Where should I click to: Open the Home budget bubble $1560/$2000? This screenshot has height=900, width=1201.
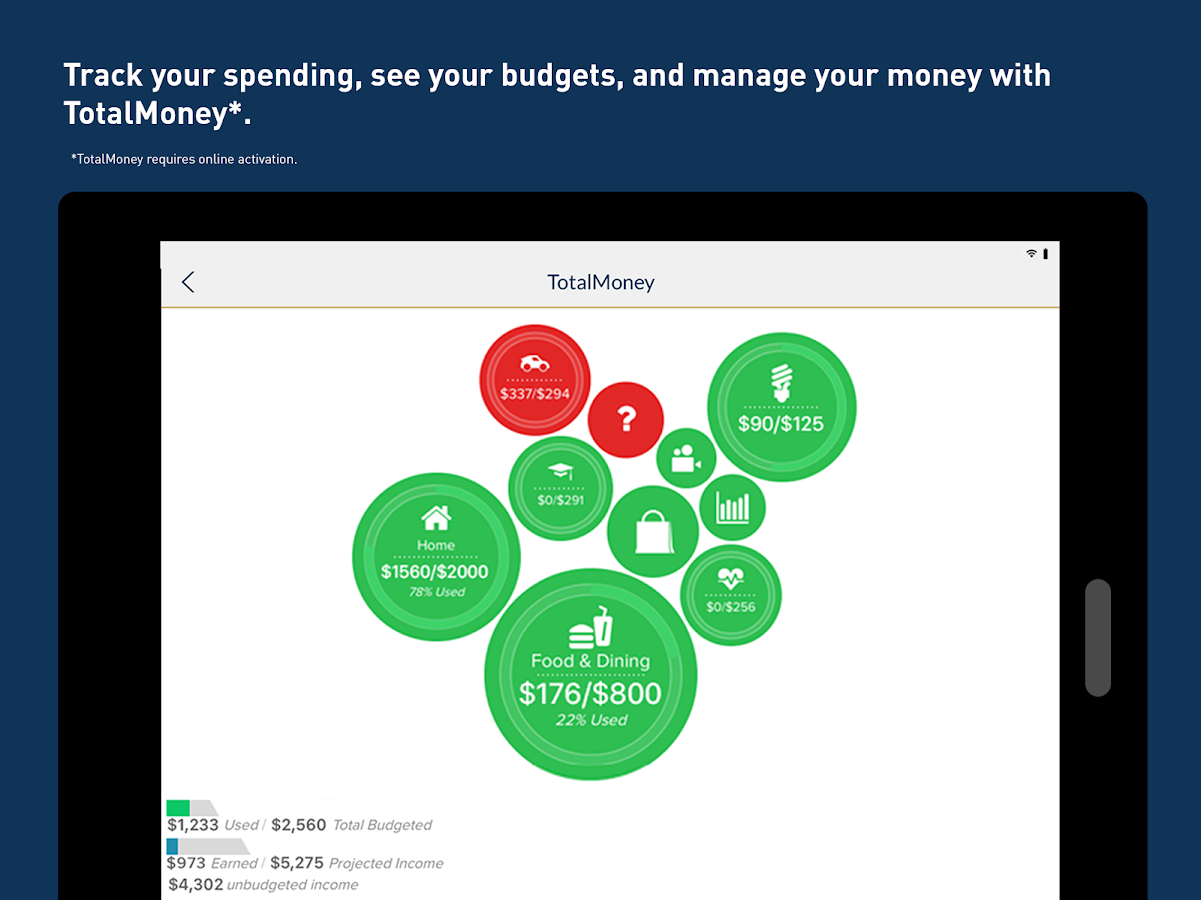click(436, 557)
